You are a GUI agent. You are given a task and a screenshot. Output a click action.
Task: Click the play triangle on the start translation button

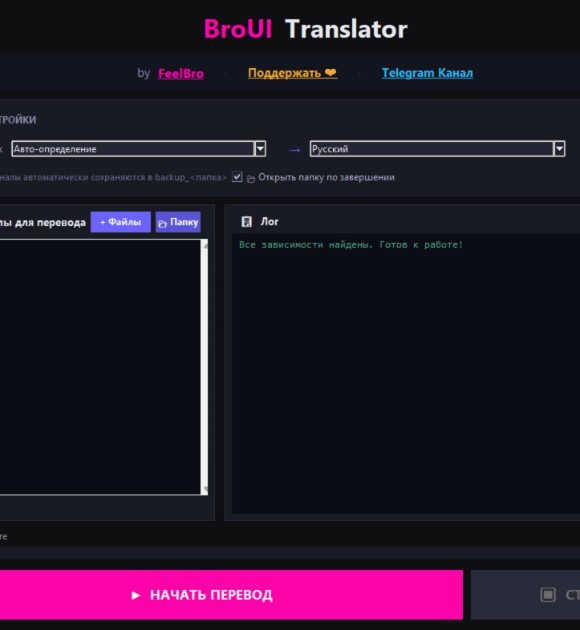(136, 595)
